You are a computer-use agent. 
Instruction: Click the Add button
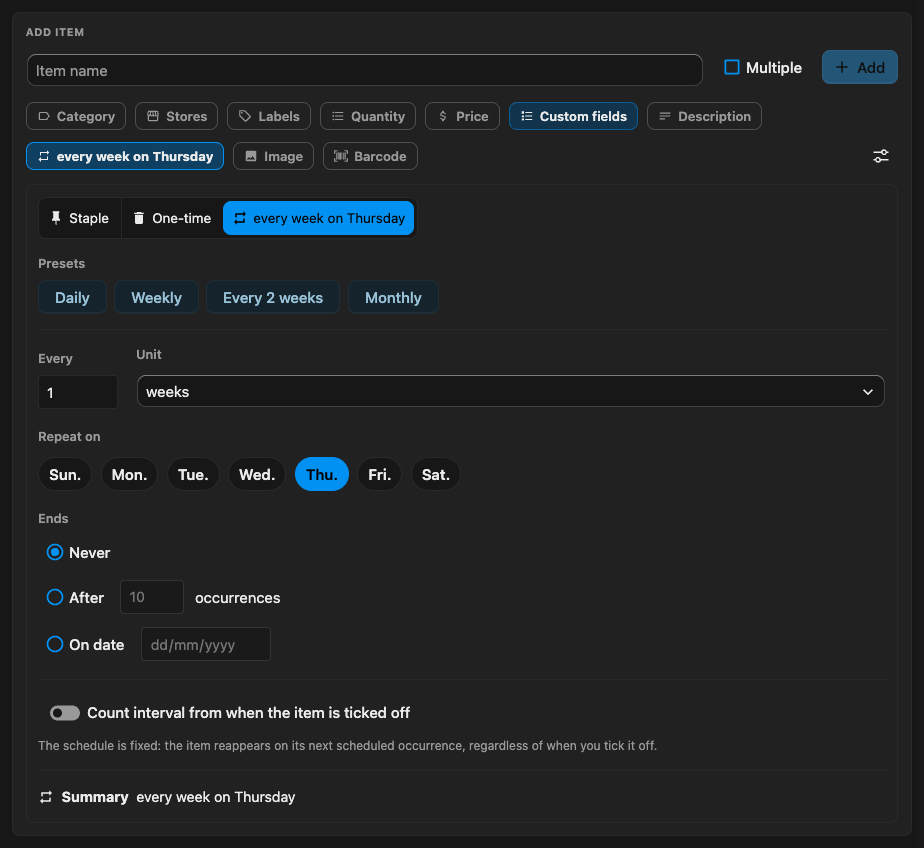[860, 67]
